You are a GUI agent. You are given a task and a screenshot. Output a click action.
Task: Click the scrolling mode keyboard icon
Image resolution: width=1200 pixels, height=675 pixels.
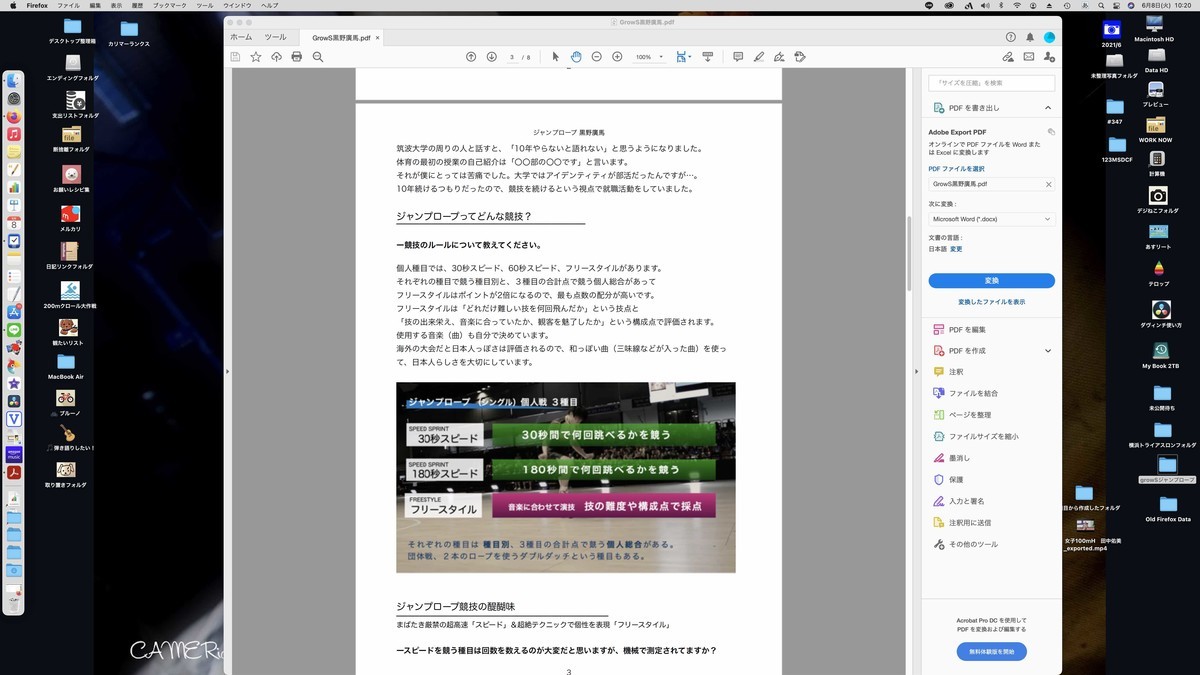708,57
